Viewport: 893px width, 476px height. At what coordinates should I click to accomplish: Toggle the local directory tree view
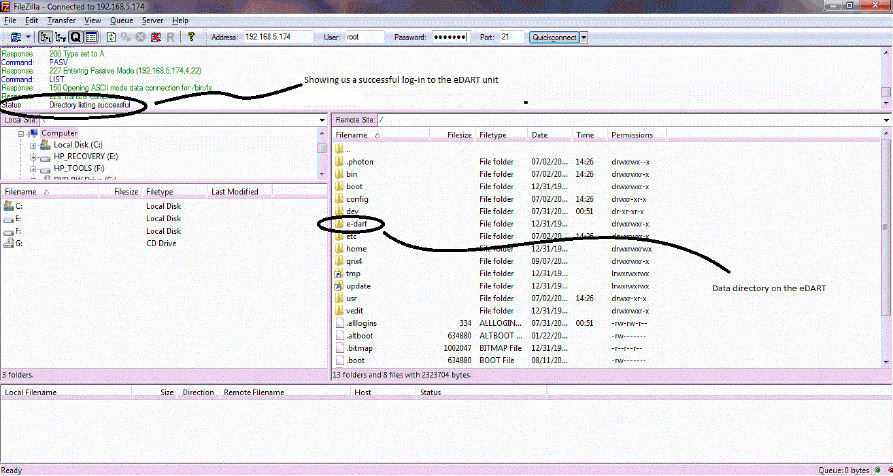tap(46, 37)
